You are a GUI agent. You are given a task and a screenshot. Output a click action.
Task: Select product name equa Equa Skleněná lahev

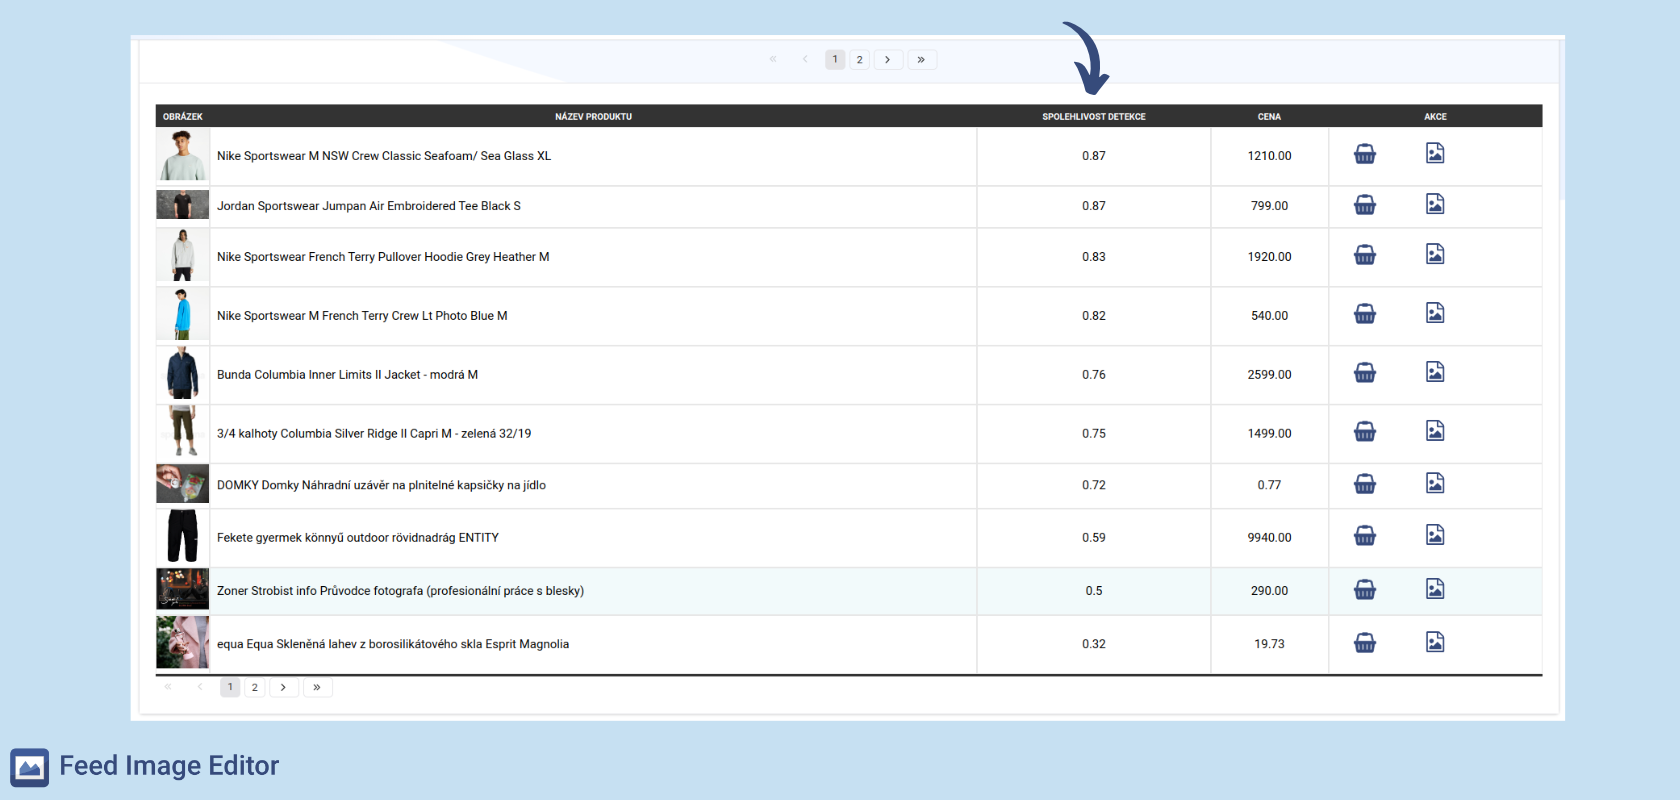pos(393,644)
